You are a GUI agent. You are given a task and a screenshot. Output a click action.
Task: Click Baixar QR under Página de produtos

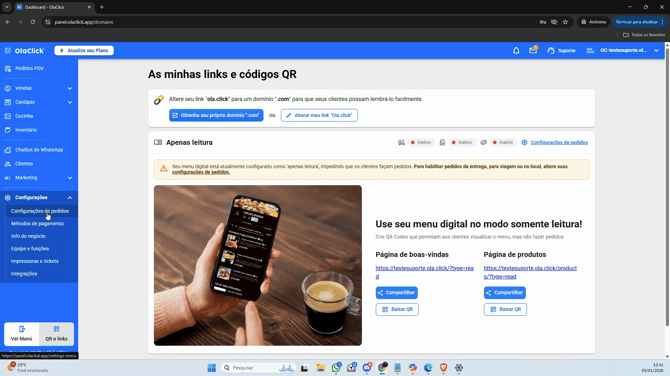pyautogui.click(x=505, y=309)
